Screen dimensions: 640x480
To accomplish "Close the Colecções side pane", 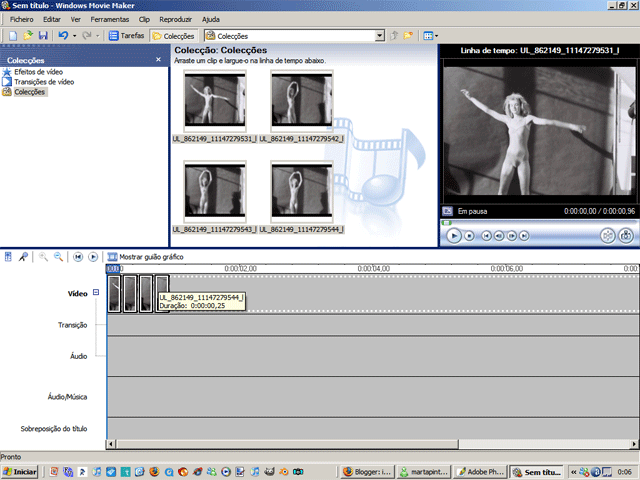I will click(x=158, y=60).
